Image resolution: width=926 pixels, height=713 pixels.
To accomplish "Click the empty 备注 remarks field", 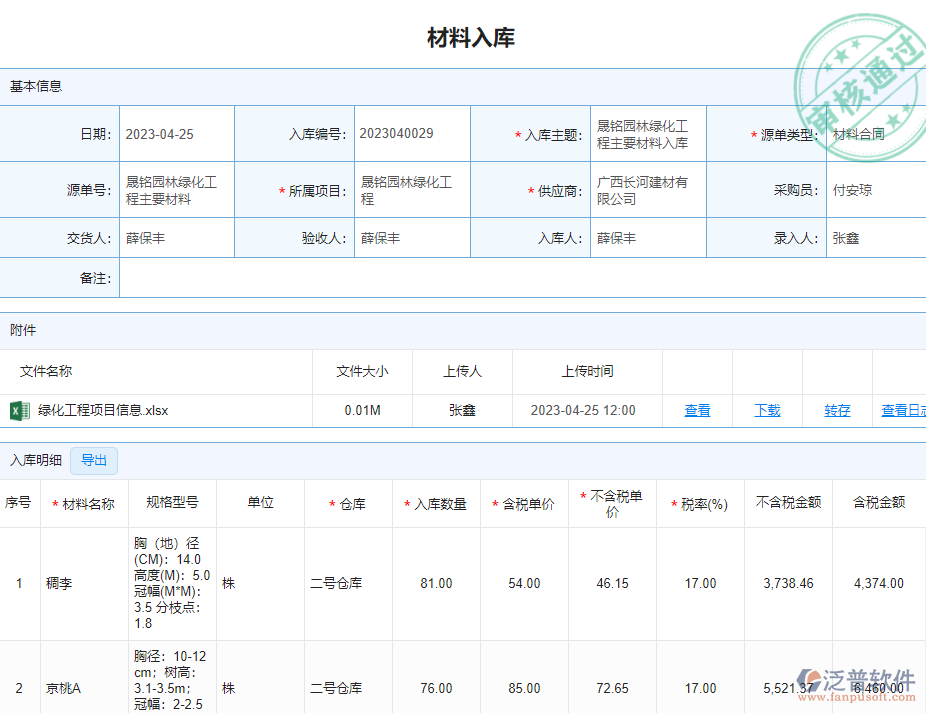I will pyautogui.click(x=520, y=278).
